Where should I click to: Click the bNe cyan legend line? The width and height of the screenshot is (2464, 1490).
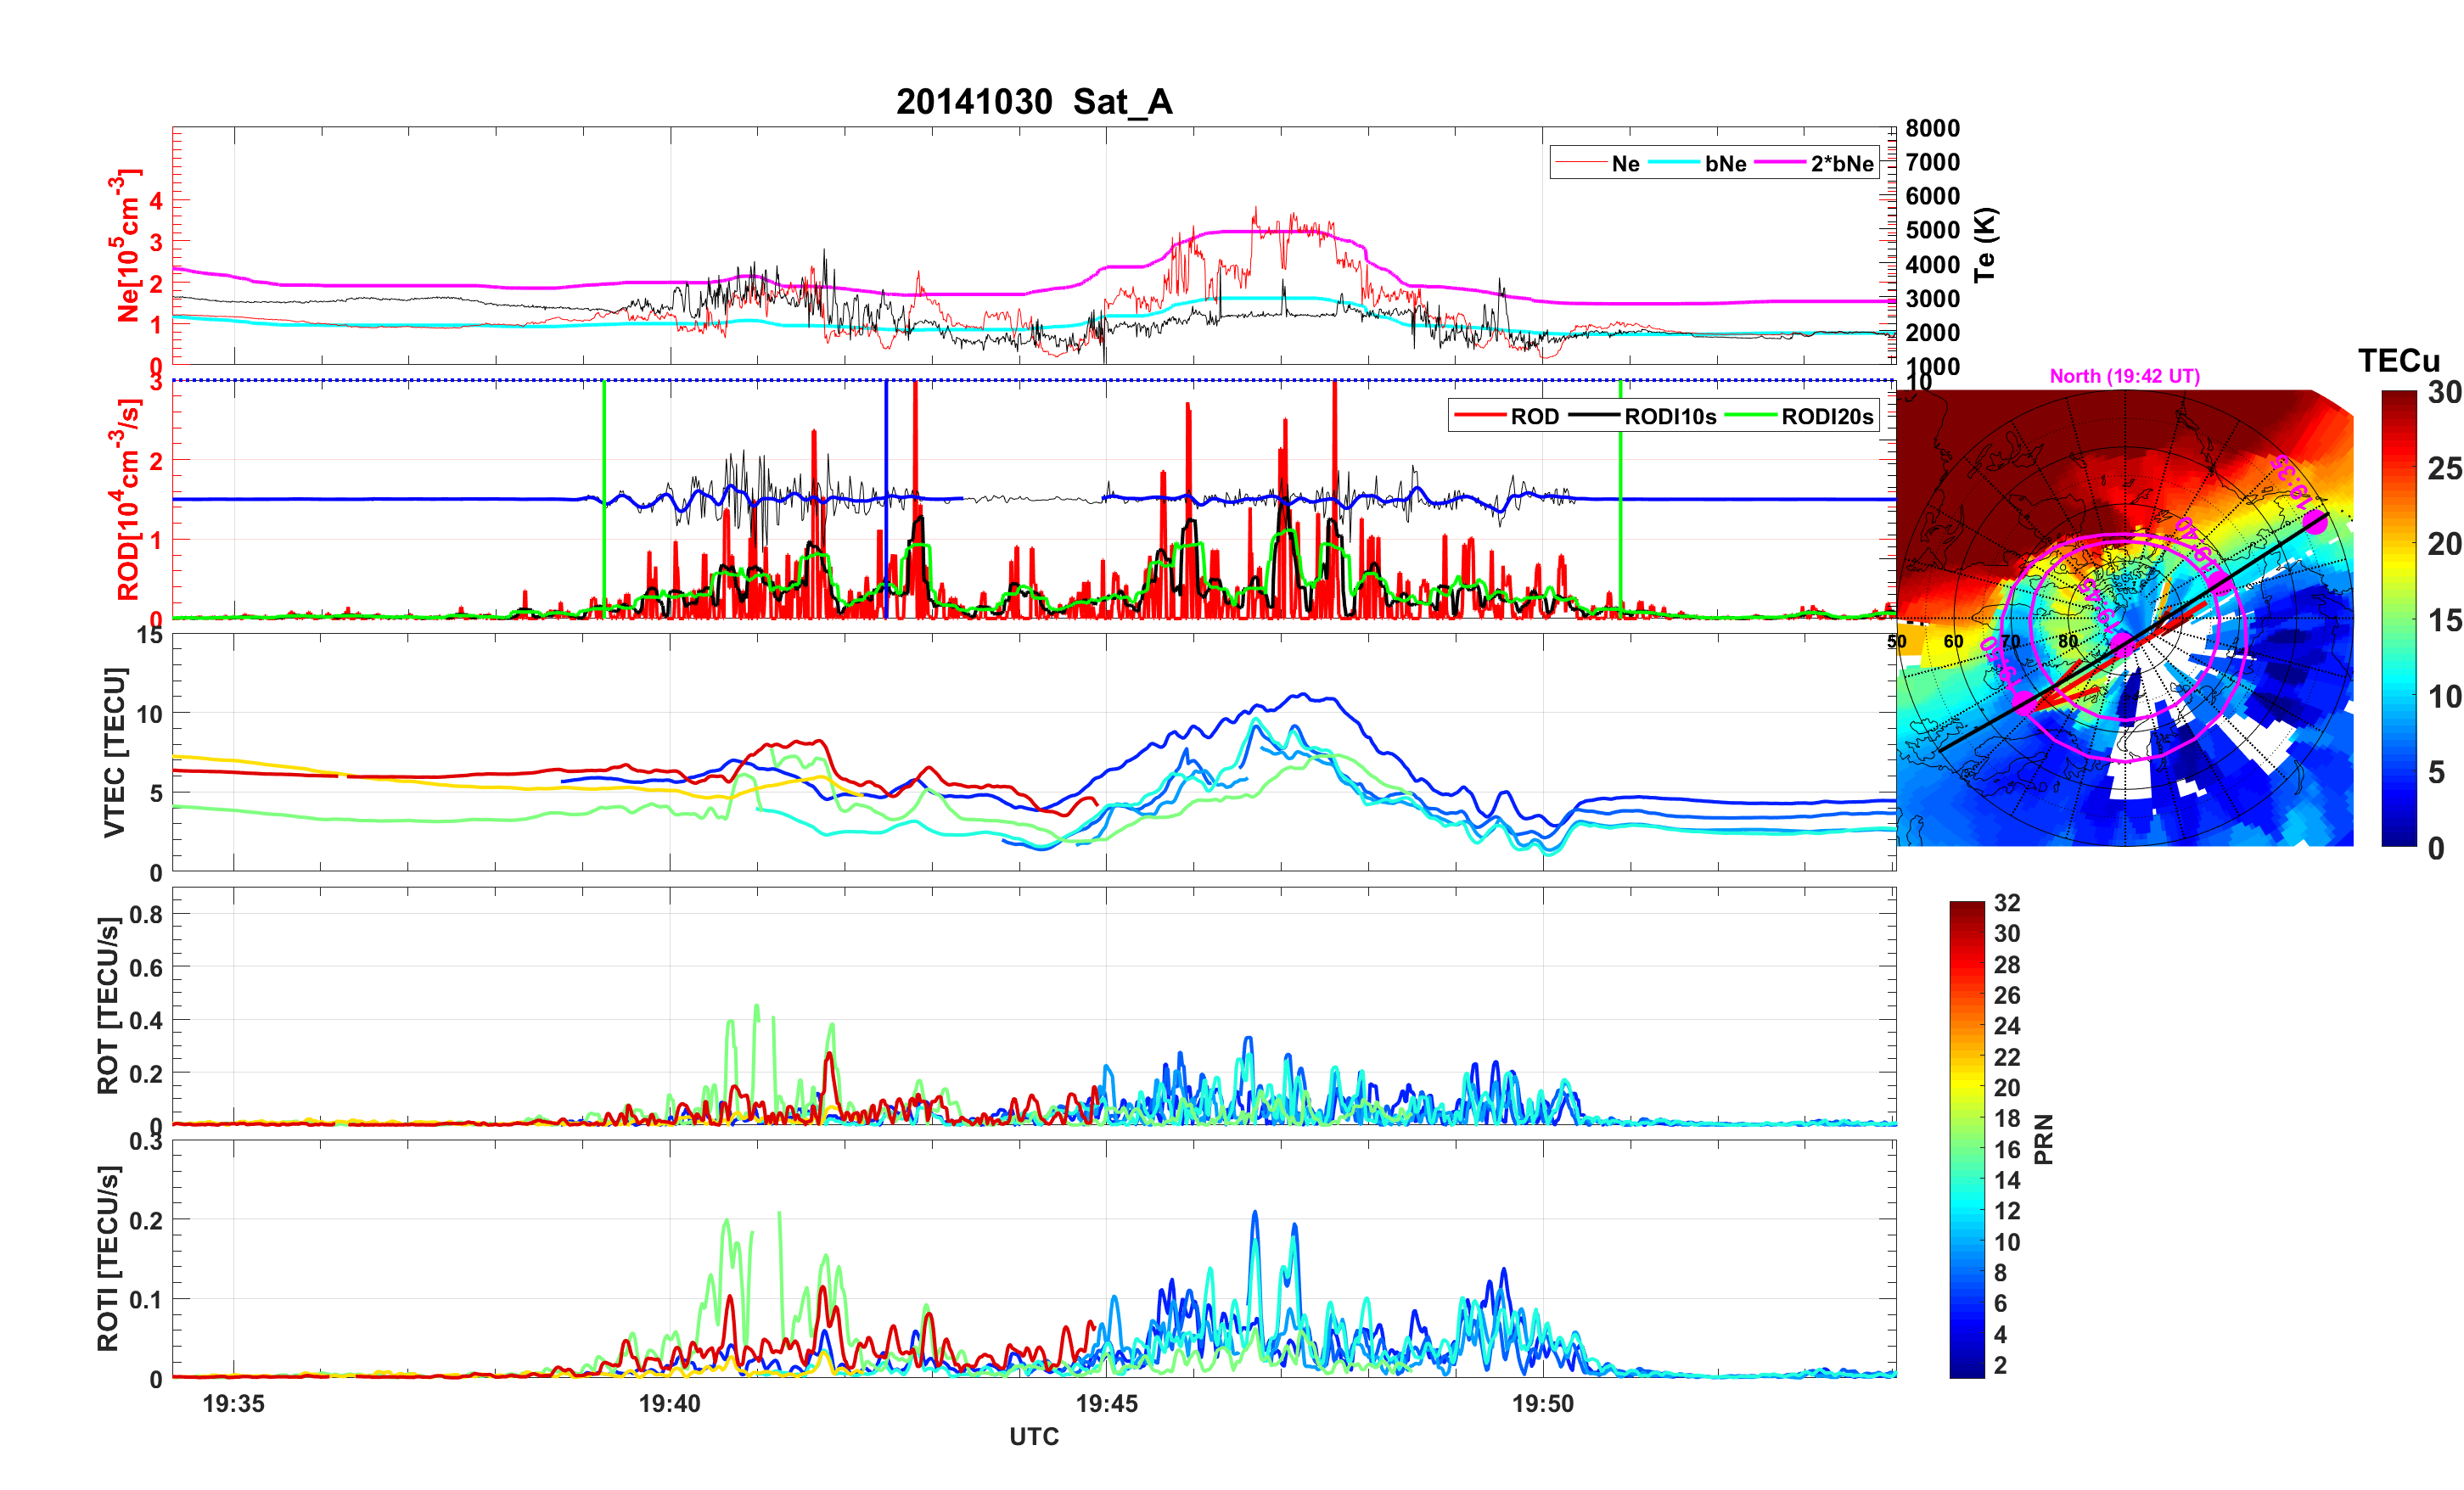(1673, 163)
